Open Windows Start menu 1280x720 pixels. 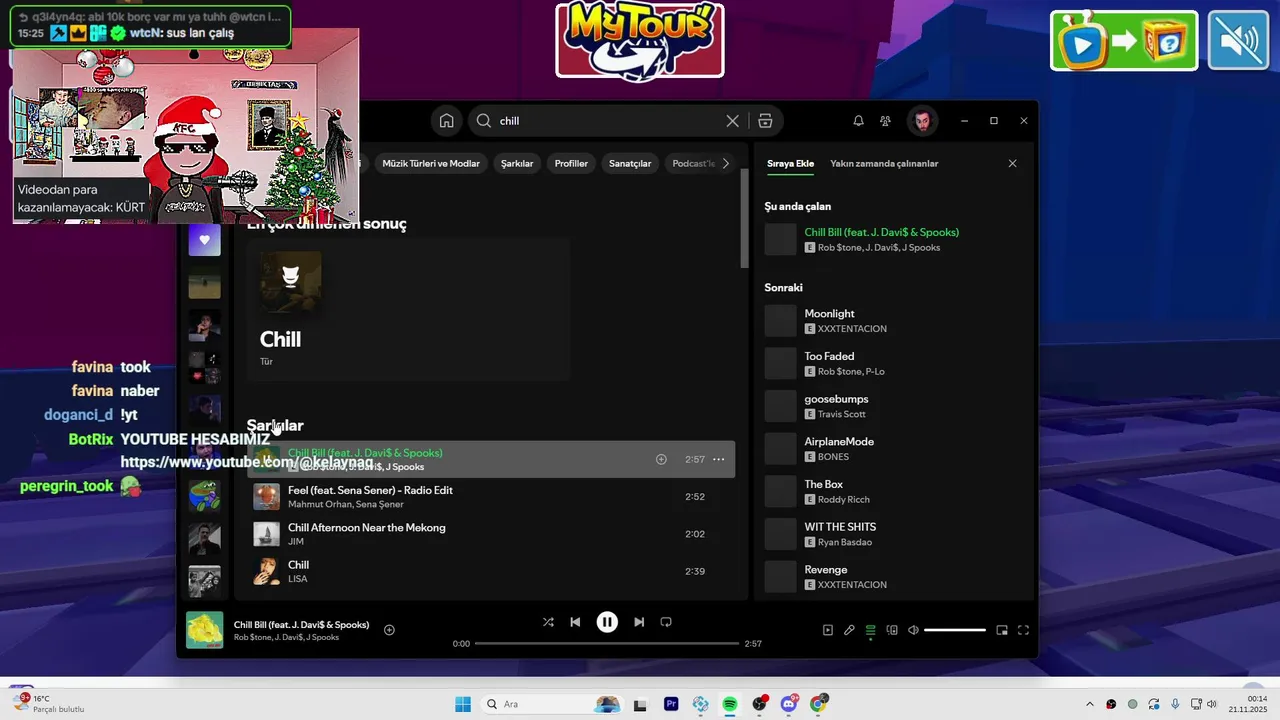pyautogui.click(x=463, y=704)
